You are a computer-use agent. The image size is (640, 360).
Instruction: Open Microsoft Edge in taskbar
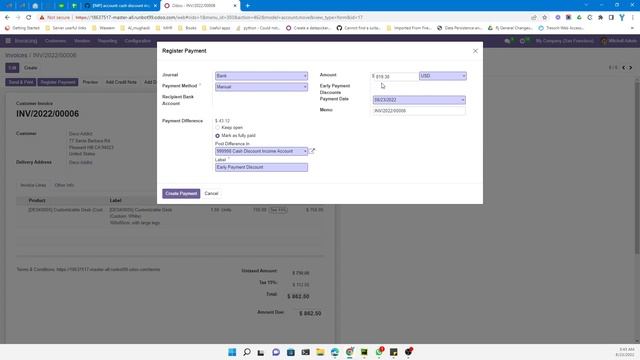pos(335,352)
